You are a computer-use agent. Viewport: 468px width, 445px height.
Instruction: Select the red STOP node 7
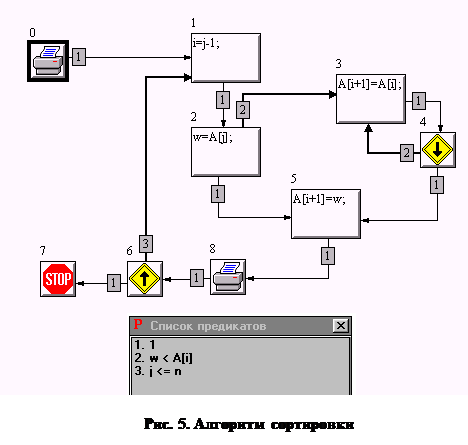click(x=58, y=279)
